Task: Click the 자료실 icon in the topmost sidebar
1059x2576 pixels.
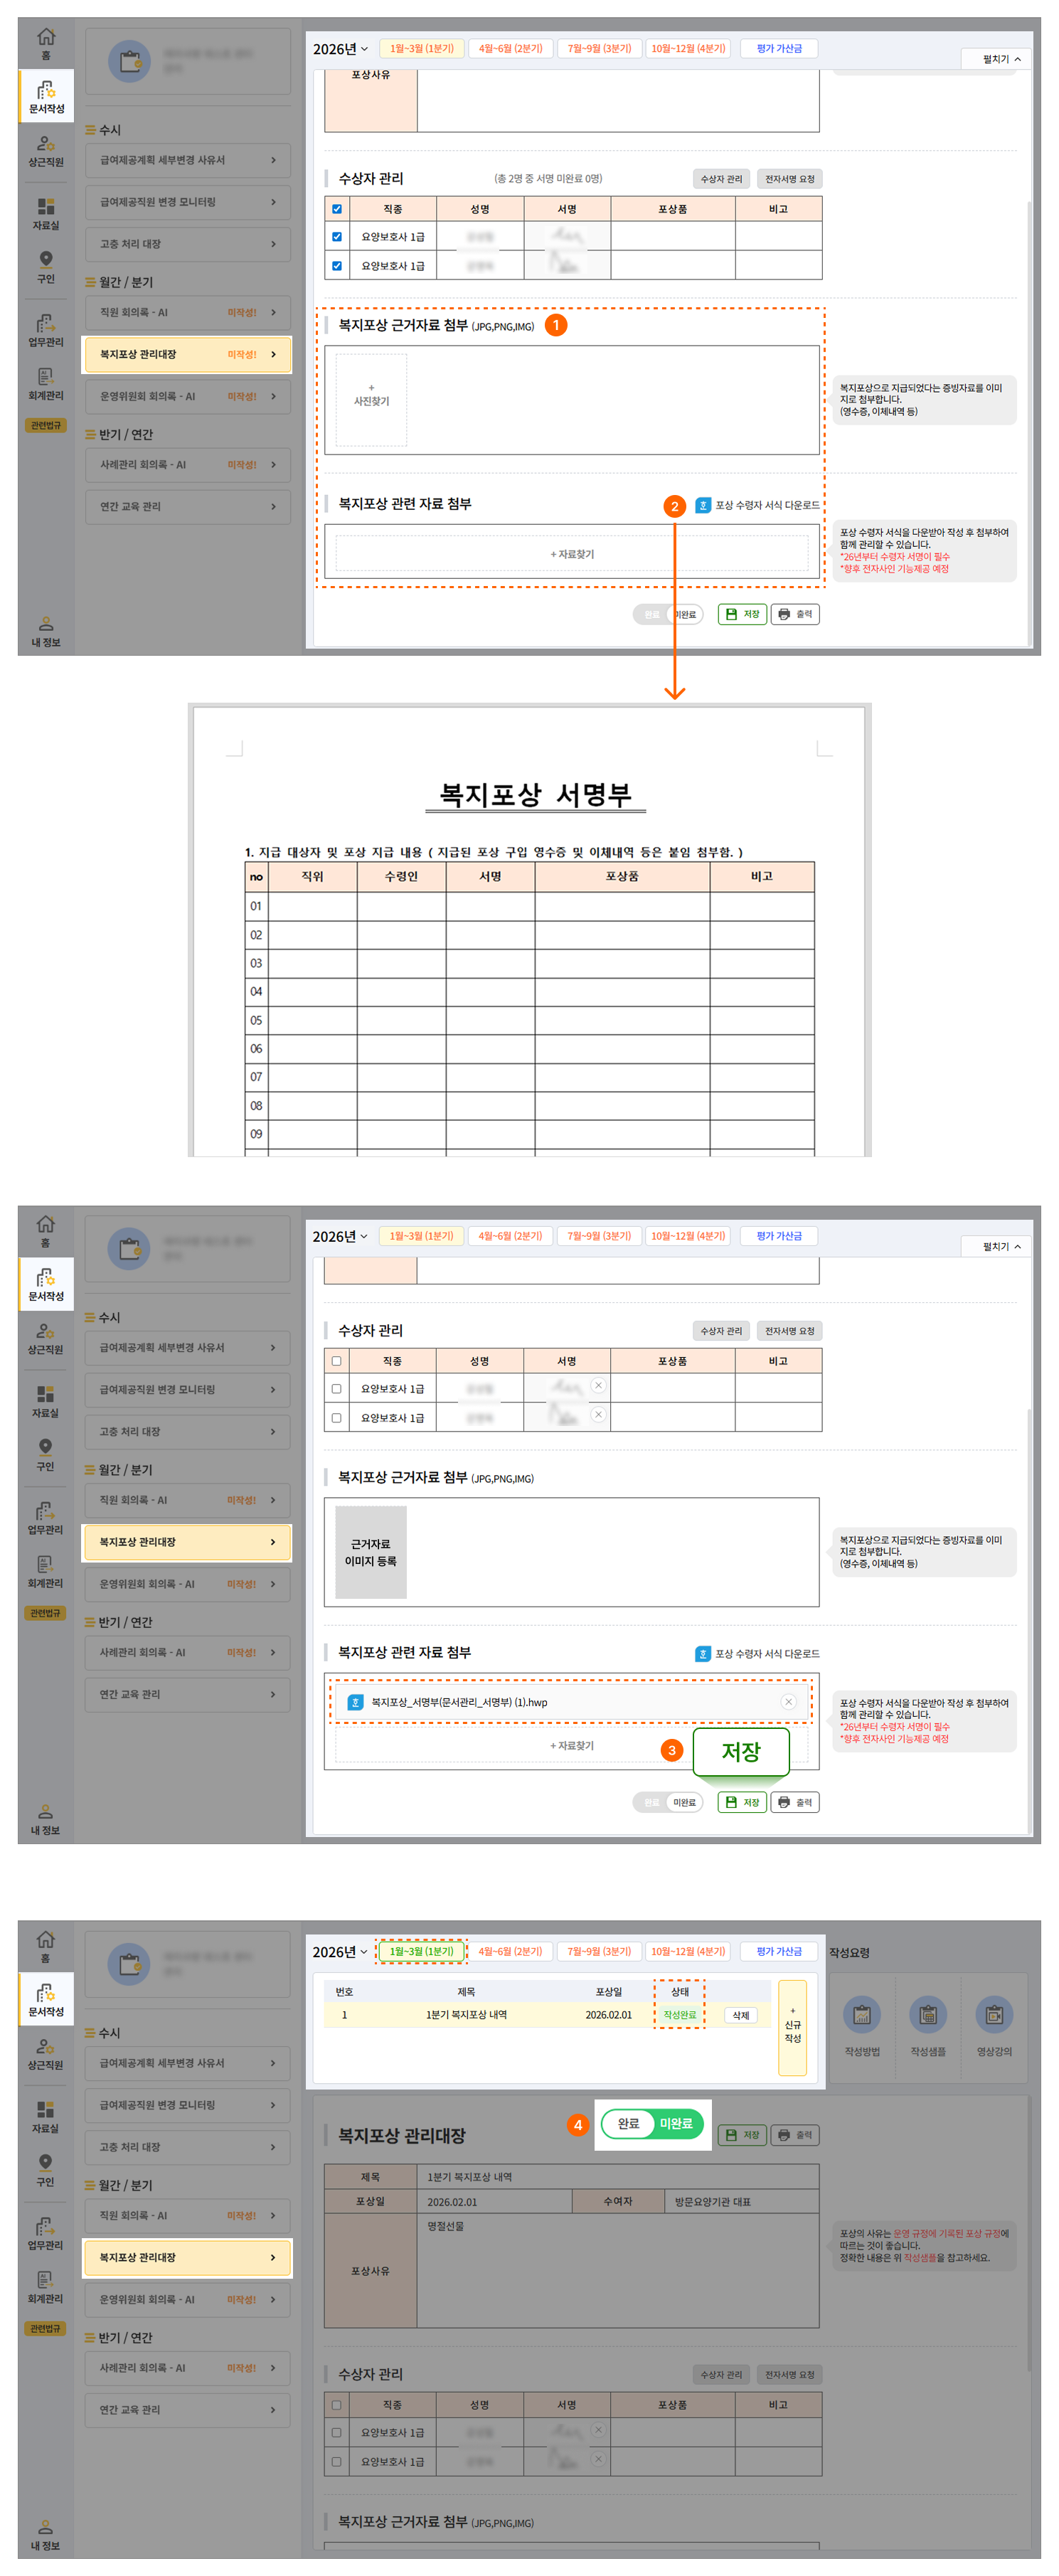Action: [46, 213]
